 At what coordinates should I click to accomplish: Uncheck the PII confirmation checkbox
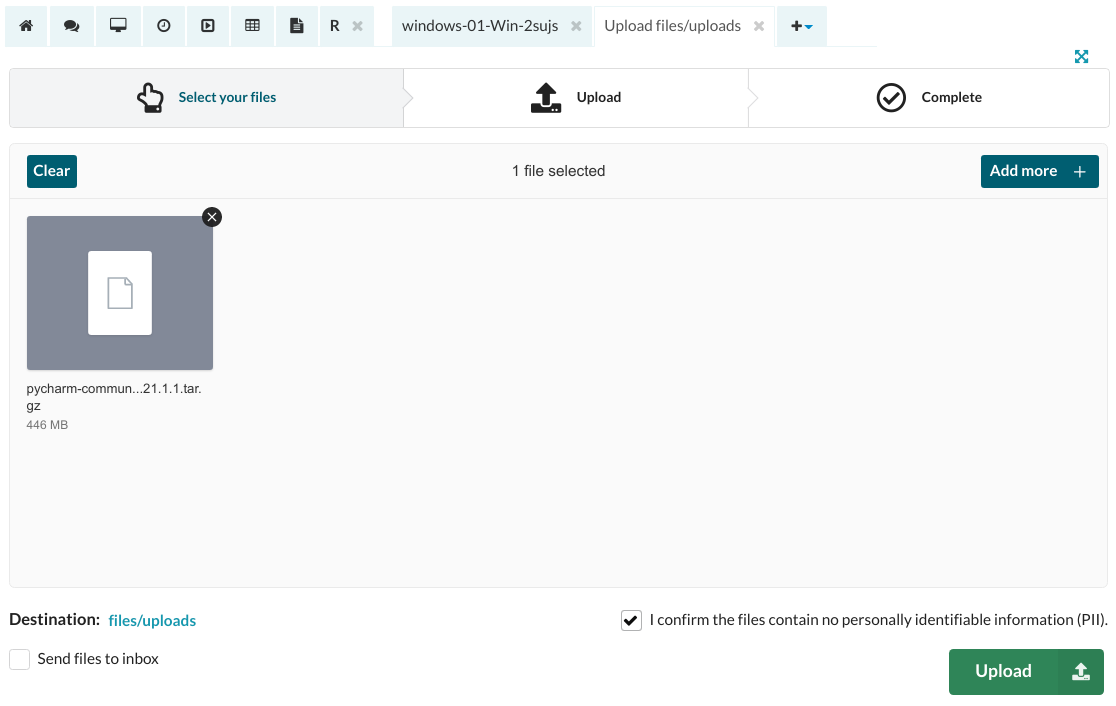point(631,621)
